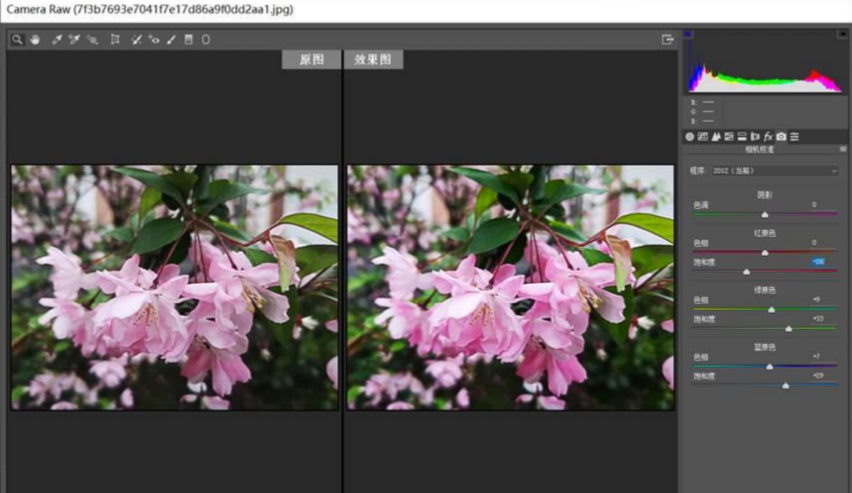The width and height of the screenshot is (852, 493).
Task: Click the shadows tint slider handle
Action: pyautogui.click(x=765, y=215)
